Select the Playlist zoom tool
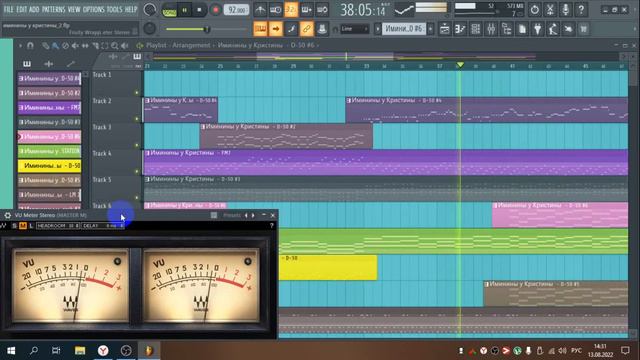640x360 pixels. (115, 46)
